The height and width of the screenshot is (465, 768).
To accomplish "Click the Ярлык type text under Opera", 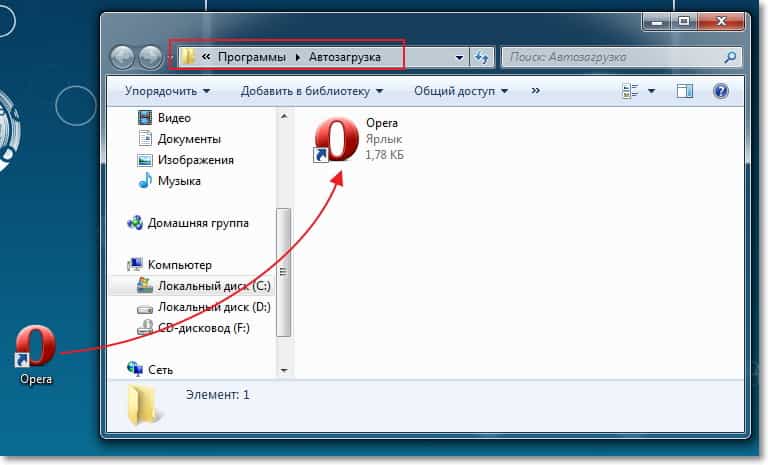I will tap(384, 139).
